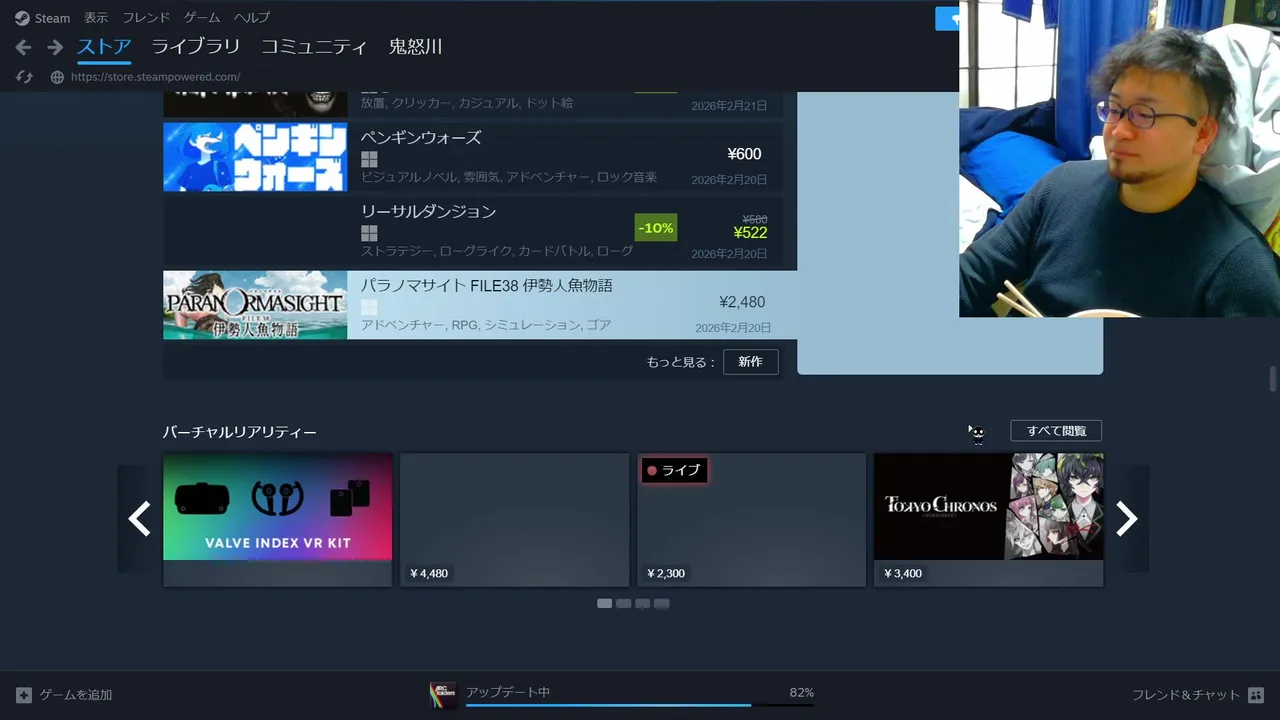Viewport: 1280px width, 720px height.
Task: Select パラノマサイト FILE38 伊勢人魚物語 title
Action: click(x=486, y=286)
